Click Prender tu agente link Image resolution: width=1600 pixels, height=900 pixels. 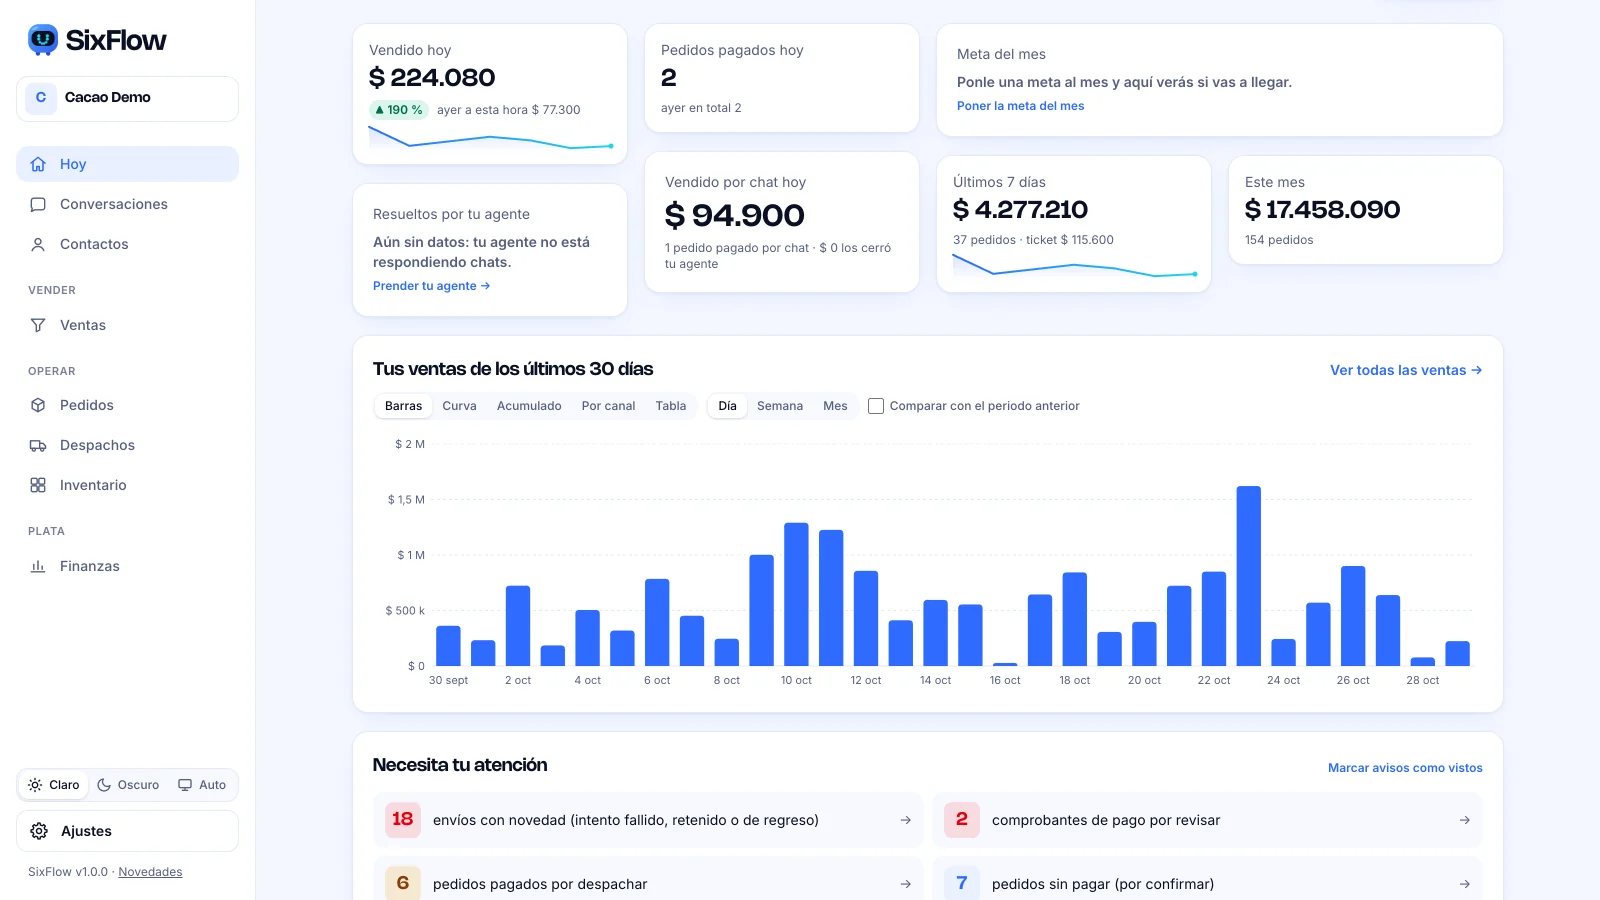[431, 286]
